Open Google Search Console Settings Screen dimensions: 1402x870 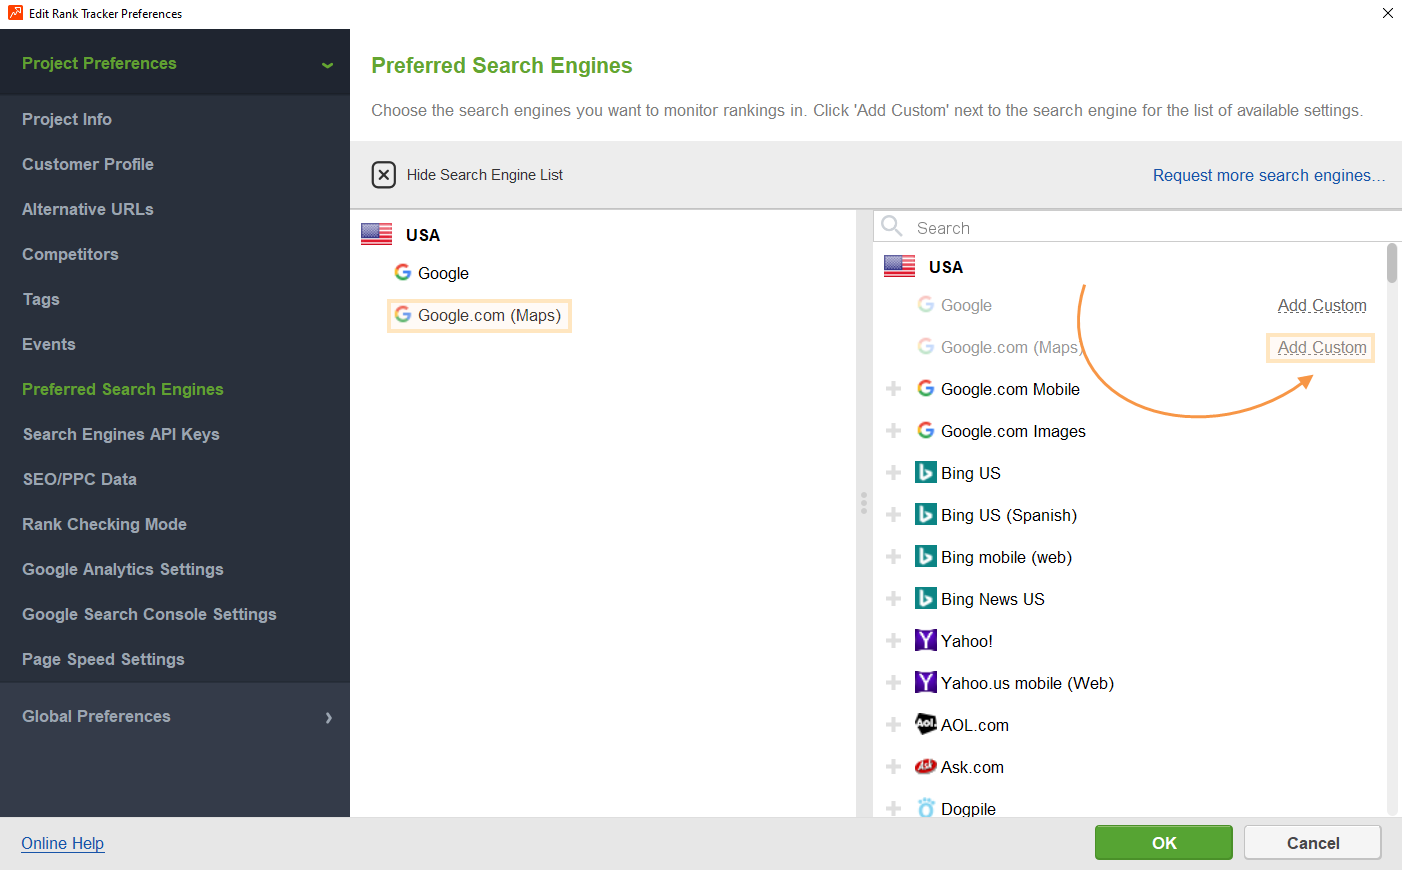(x=149, y=614)
